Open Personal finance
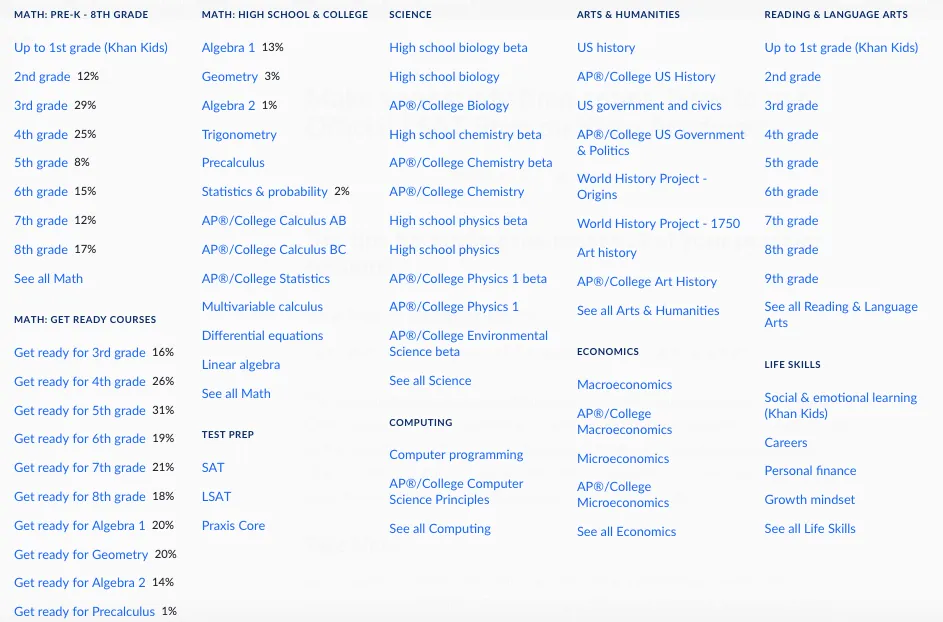 coord(811,470)
